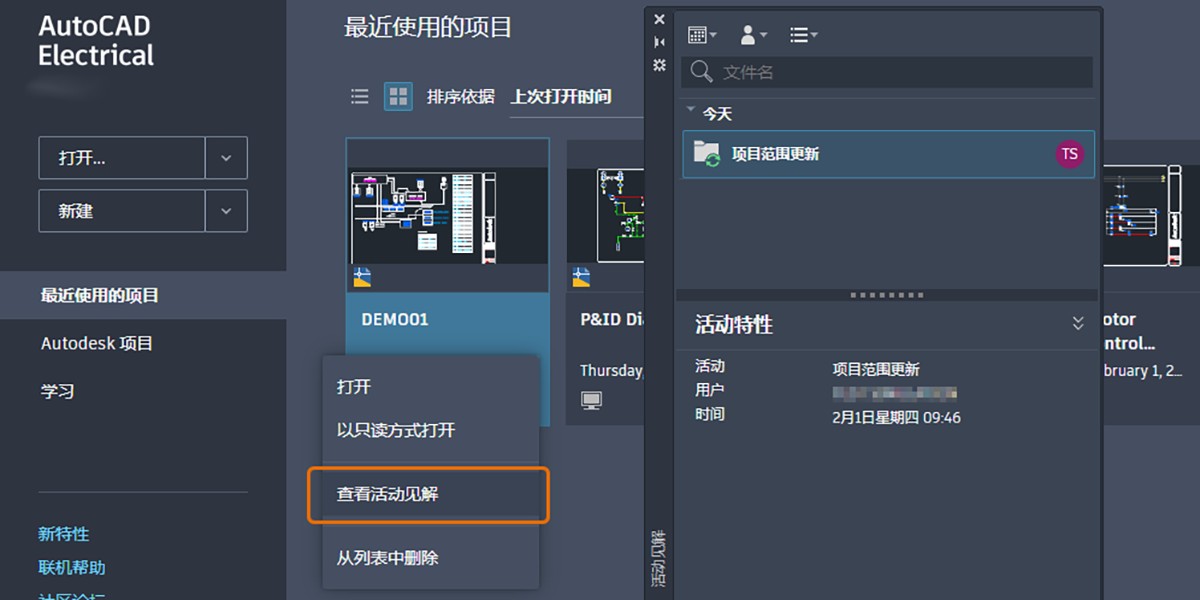Image resolution: width=1200 pixels, height=600 pixels.
Task: Switch to list view of recent projects
Action: 359,96
